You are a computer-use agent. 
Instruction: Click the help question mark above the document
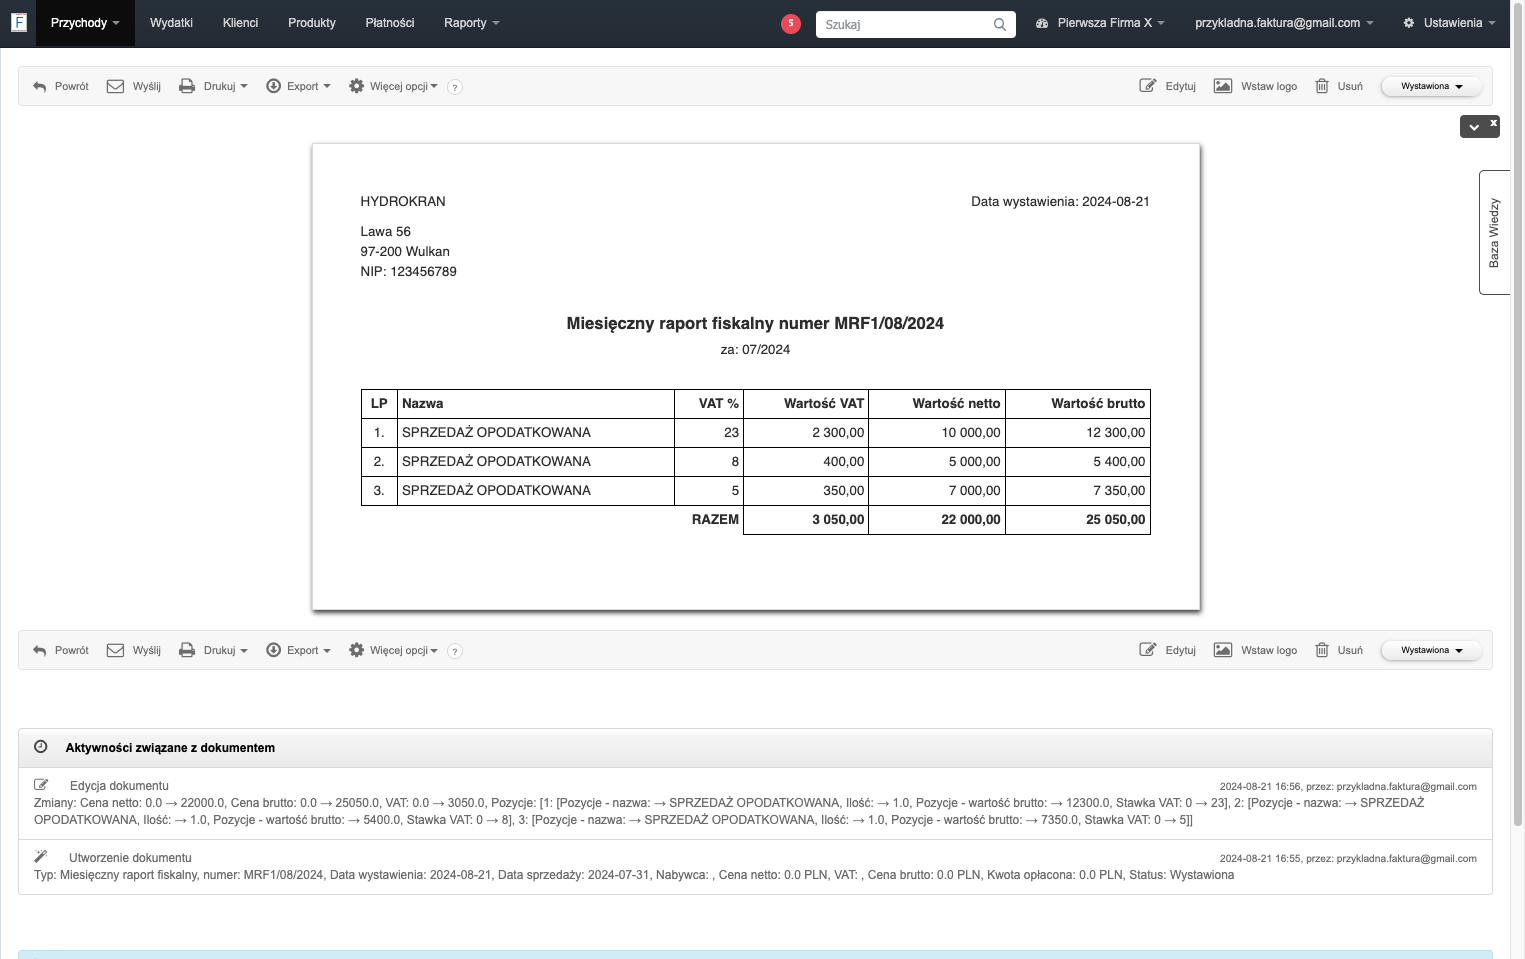coord(455,87)
